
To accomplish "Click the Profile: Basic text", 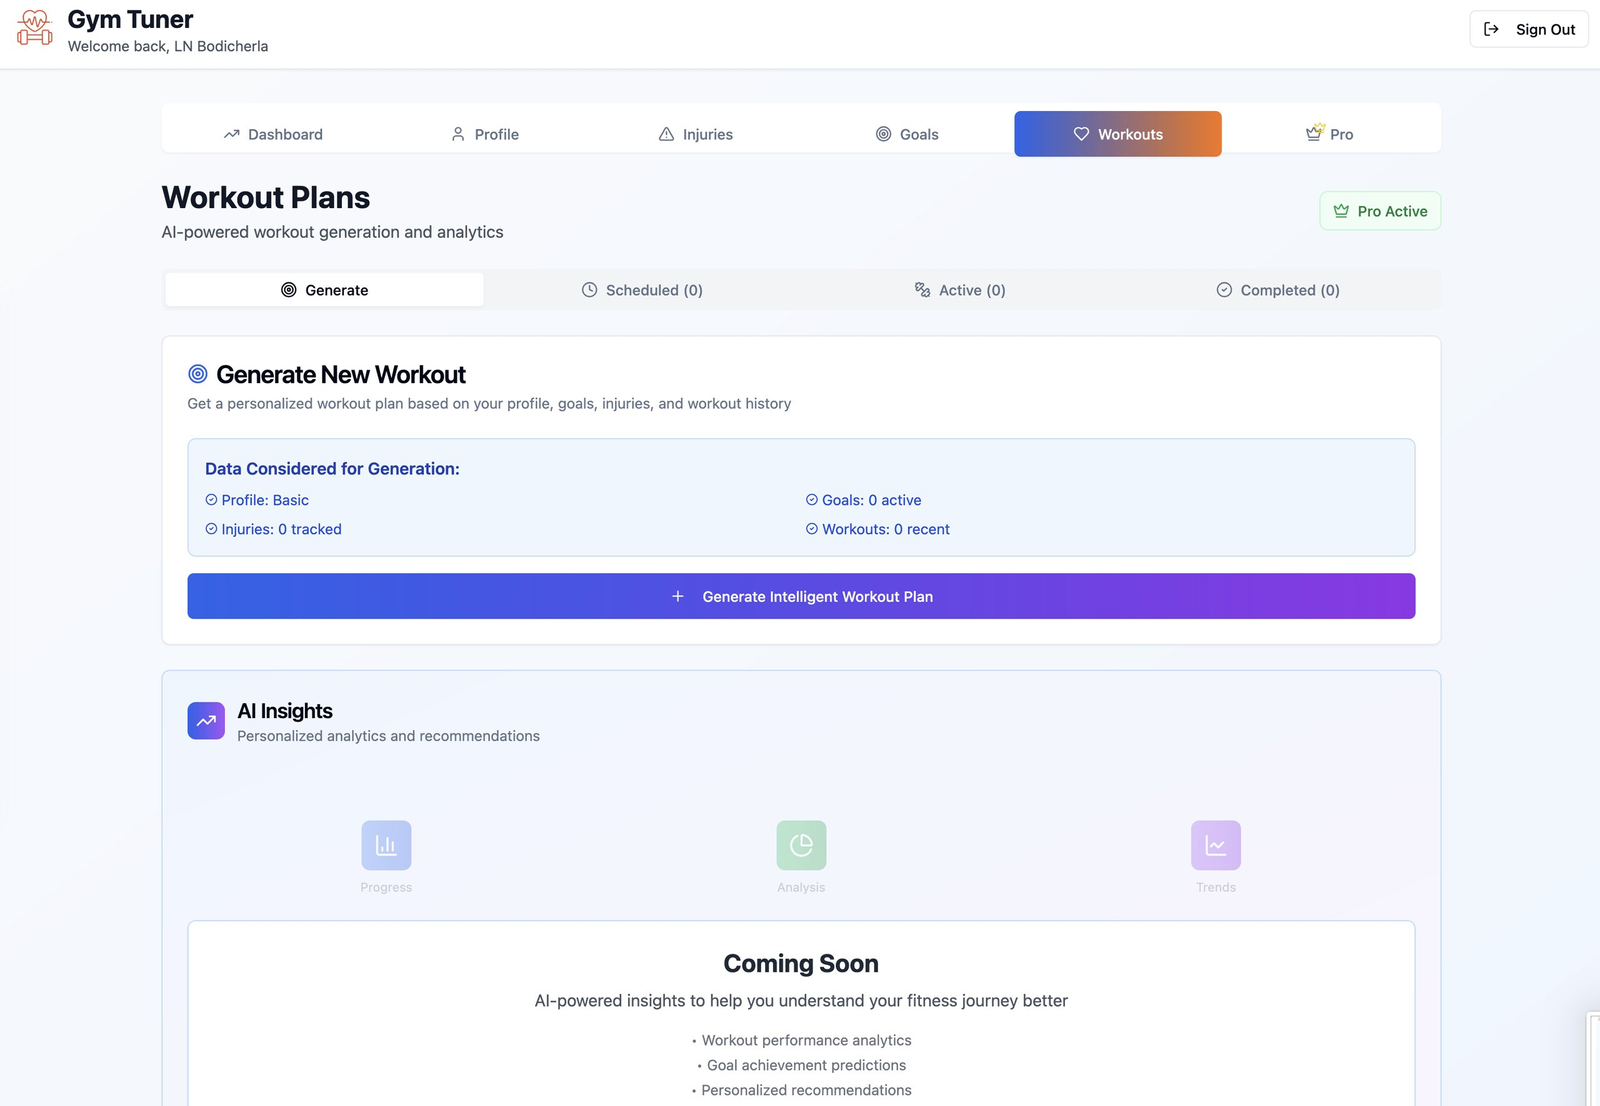I will 265,500.
